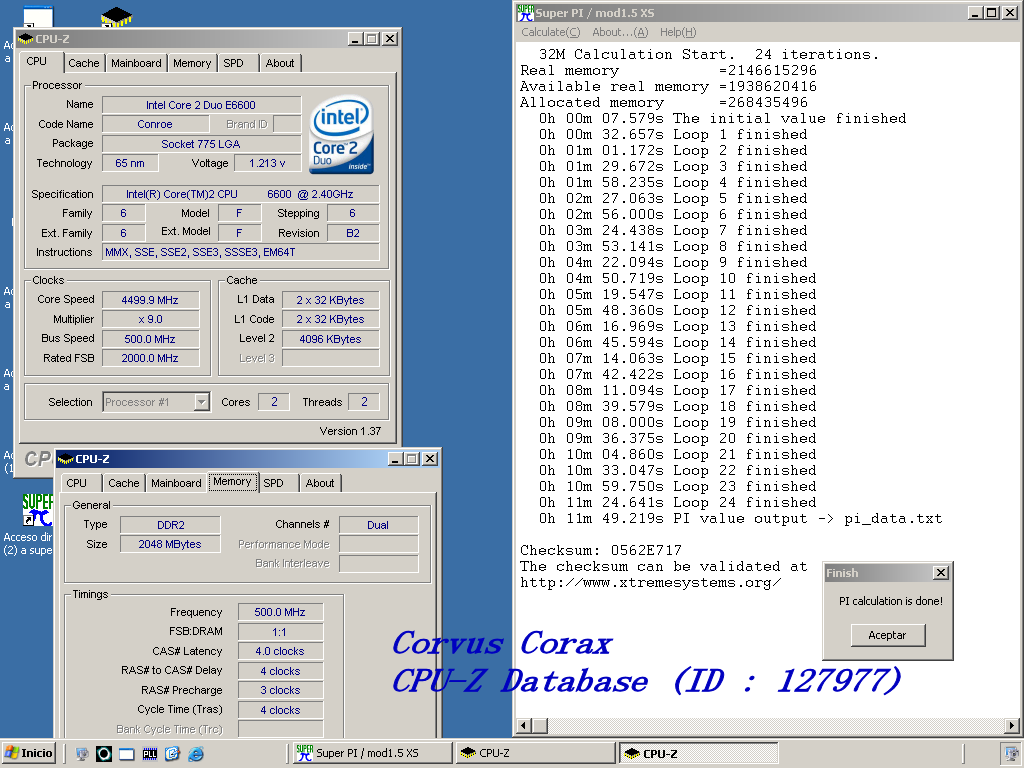
Task: Launch Internet Explorer from quick launch
Action: (x=196, y=753)
